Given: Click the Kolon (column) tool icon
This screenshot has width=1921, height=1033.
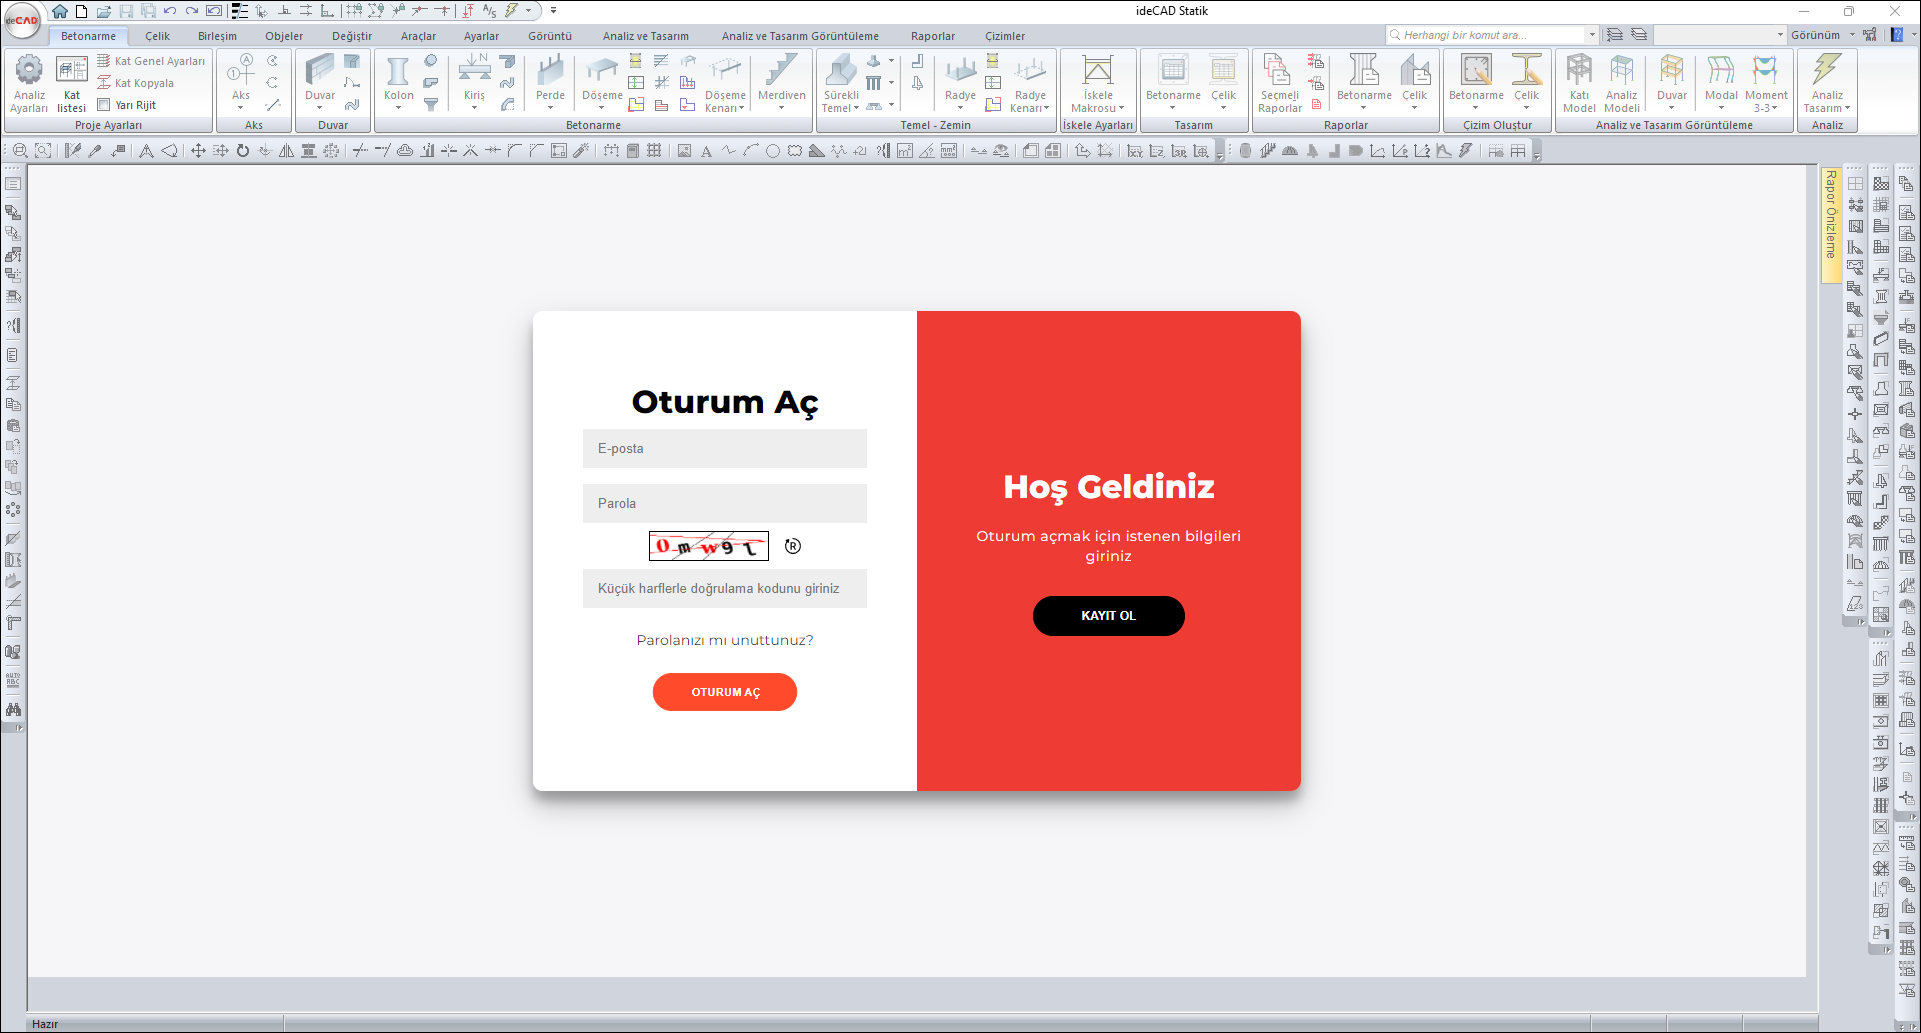Looking at the screenshot, I should (x=398, y=72).
